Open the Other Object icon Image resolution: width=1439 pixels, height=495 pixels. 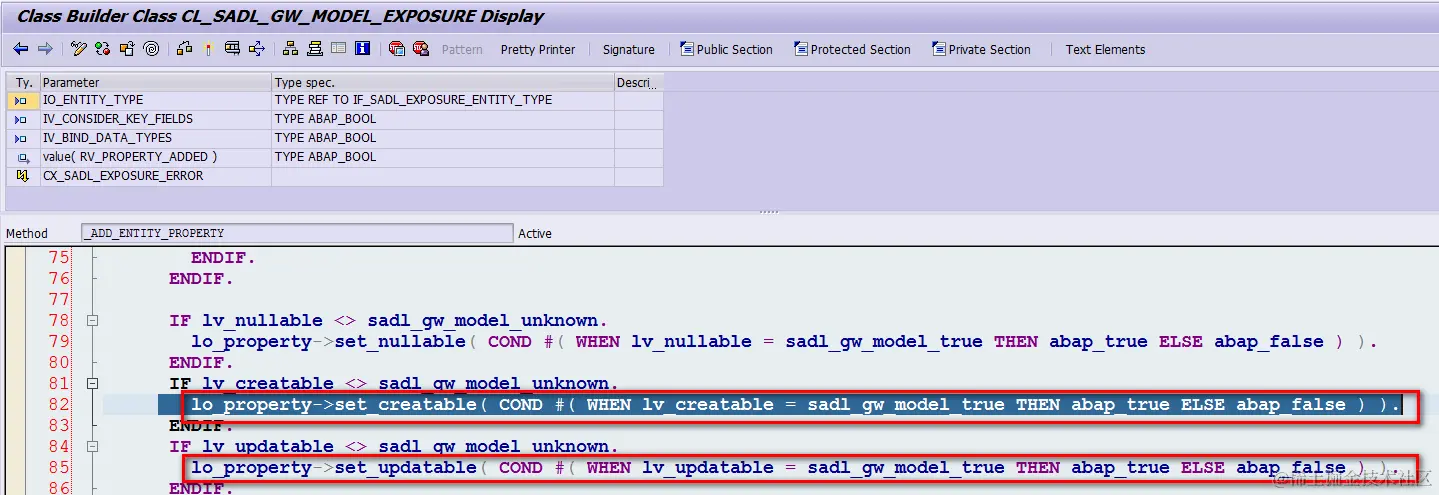tap(127, 49)
